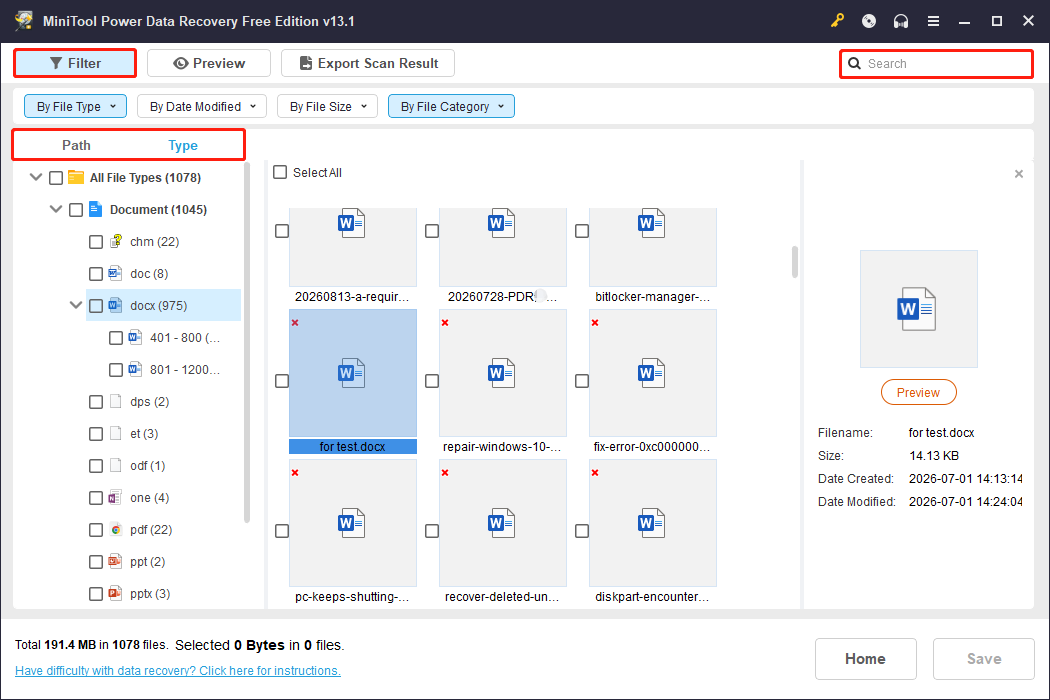
Task: Click the 401 - 800 group Word icon
Action: (135, 337)
